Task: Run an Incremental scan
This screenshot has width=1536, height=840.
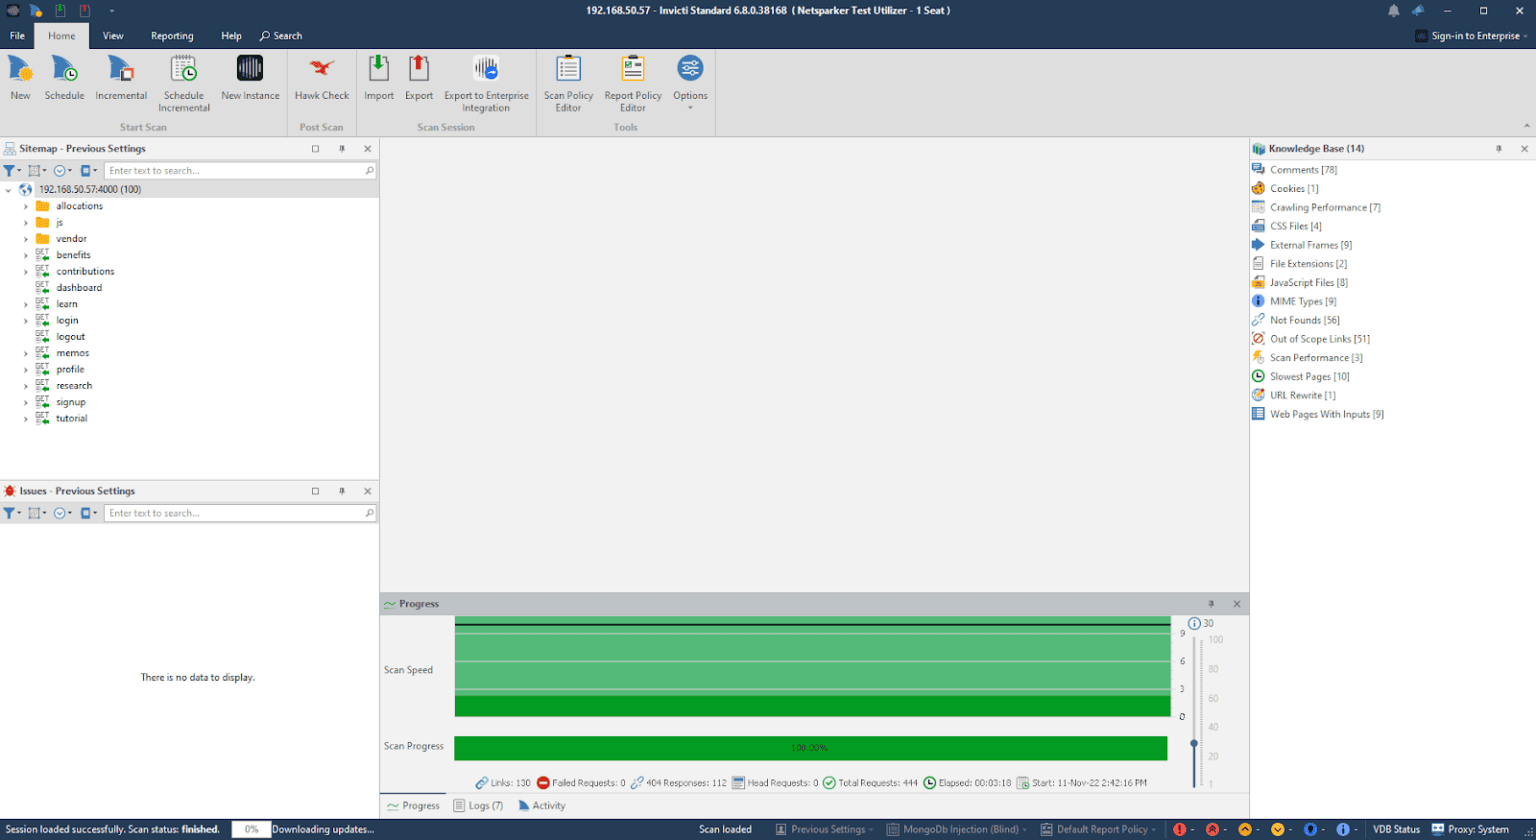Action: pos(120,80)
